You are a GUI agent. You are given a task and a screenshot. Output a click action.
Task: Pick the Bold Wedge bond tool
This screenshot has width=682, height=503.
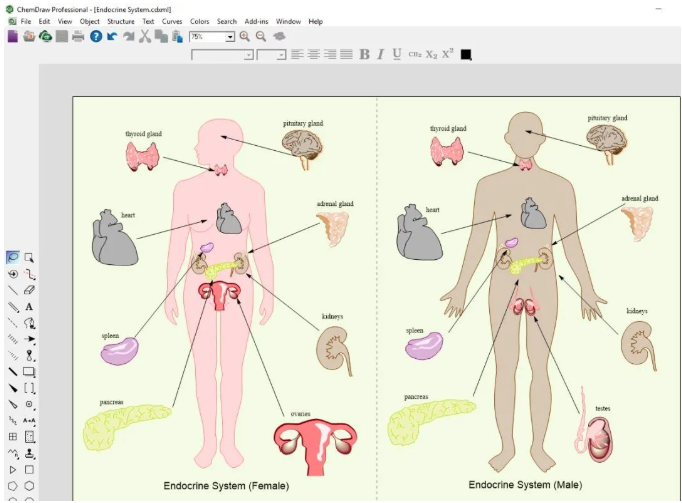(x=13, y=388)
